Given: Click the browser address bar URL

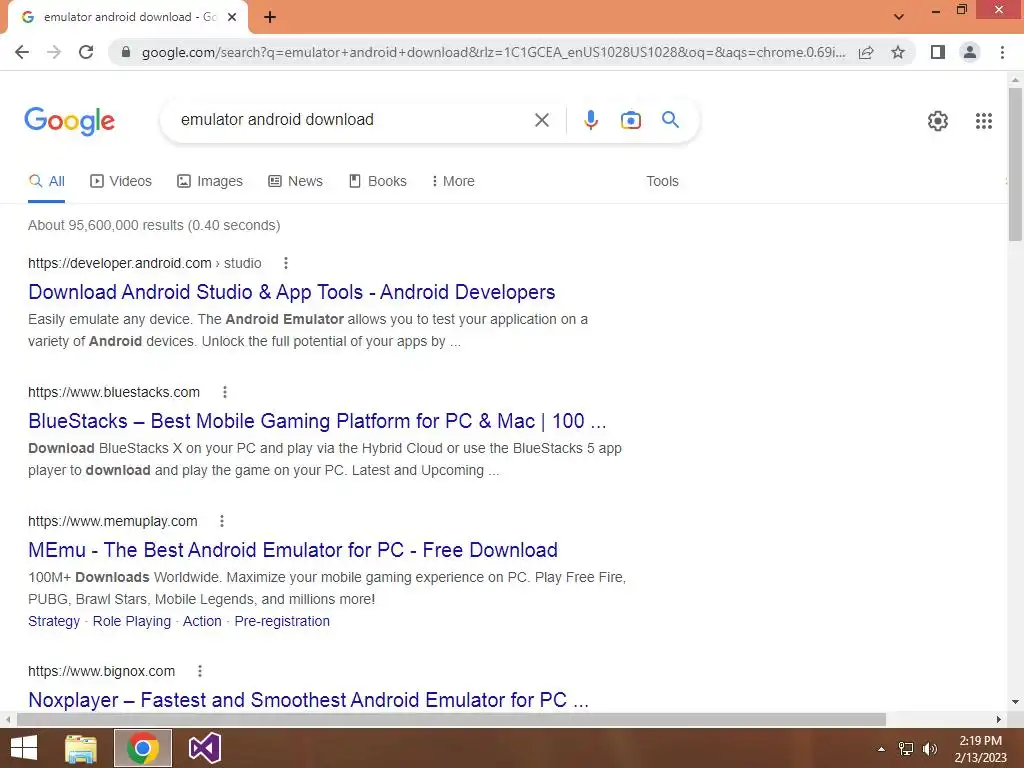Looking at the screenshot, I should click(x=493, y=52).
